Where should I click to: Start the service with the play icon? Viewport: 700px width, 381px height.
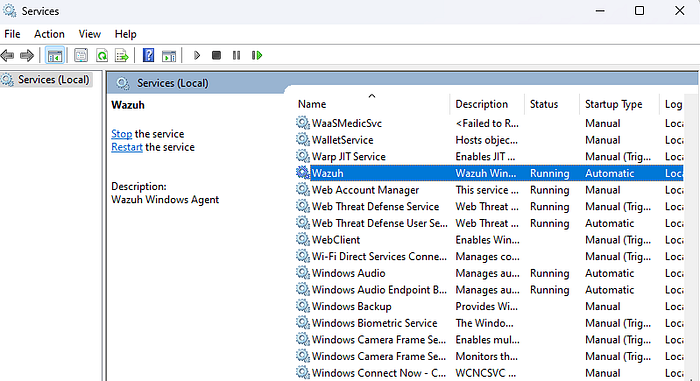point(197,55)
